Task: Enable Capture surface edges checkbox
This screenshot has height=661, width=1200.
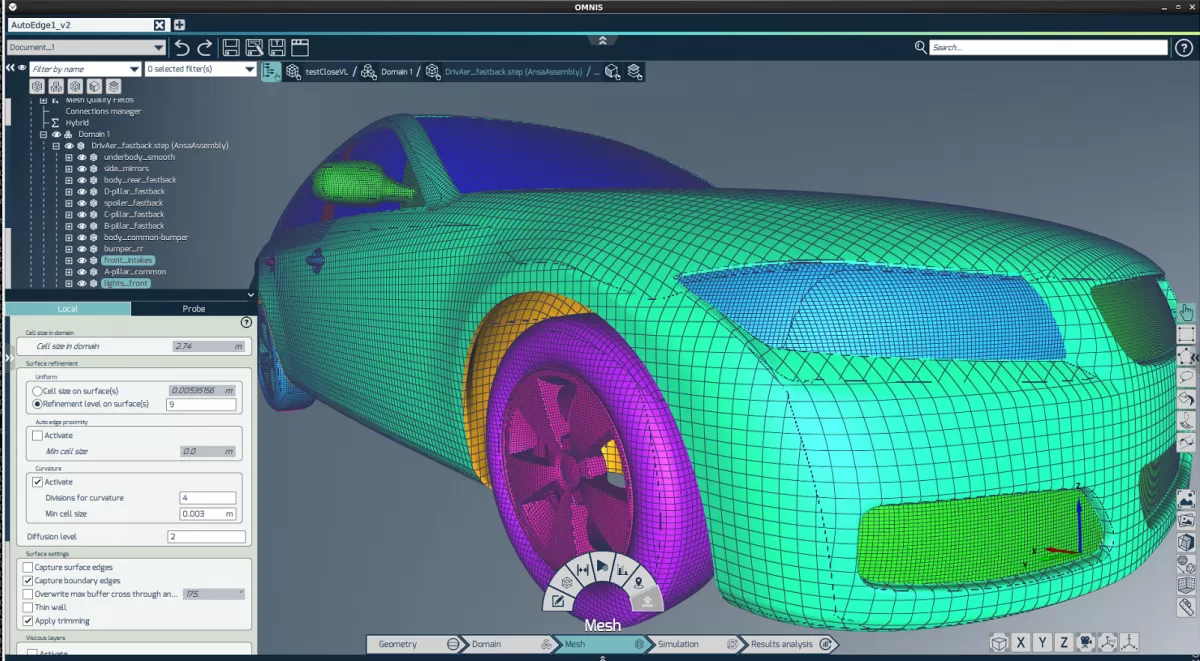Action: (x=28, y=567)
